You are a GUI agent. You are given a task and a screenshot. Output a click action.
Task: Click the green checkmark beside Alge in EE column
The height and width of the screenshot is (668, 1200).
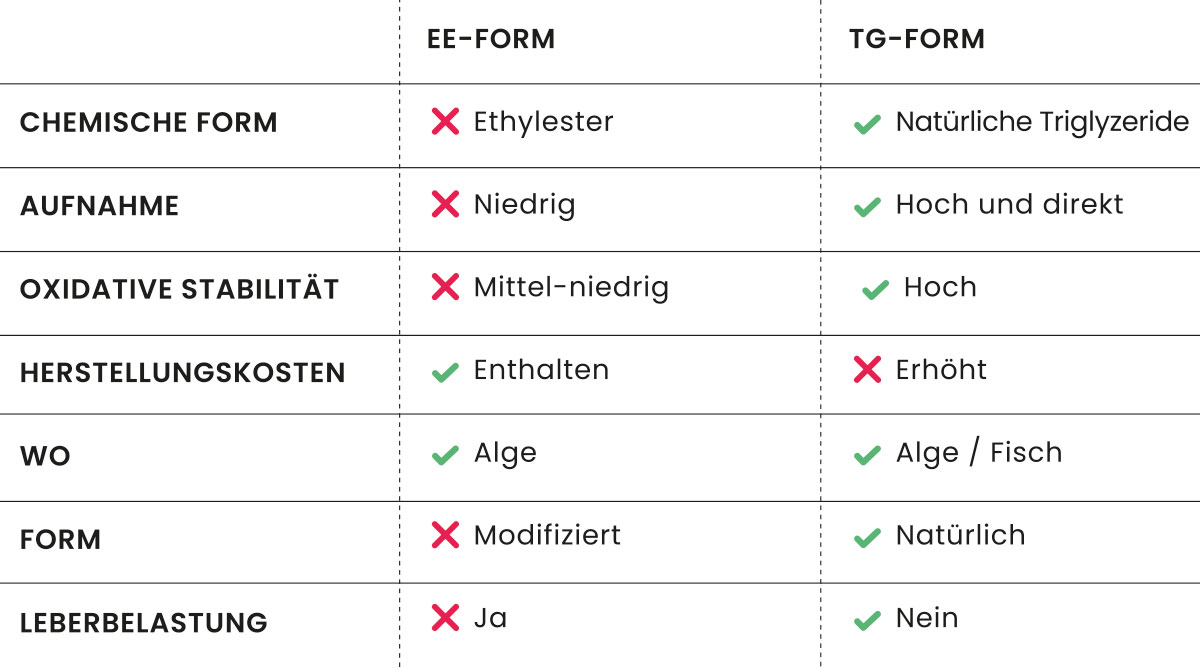445,455
